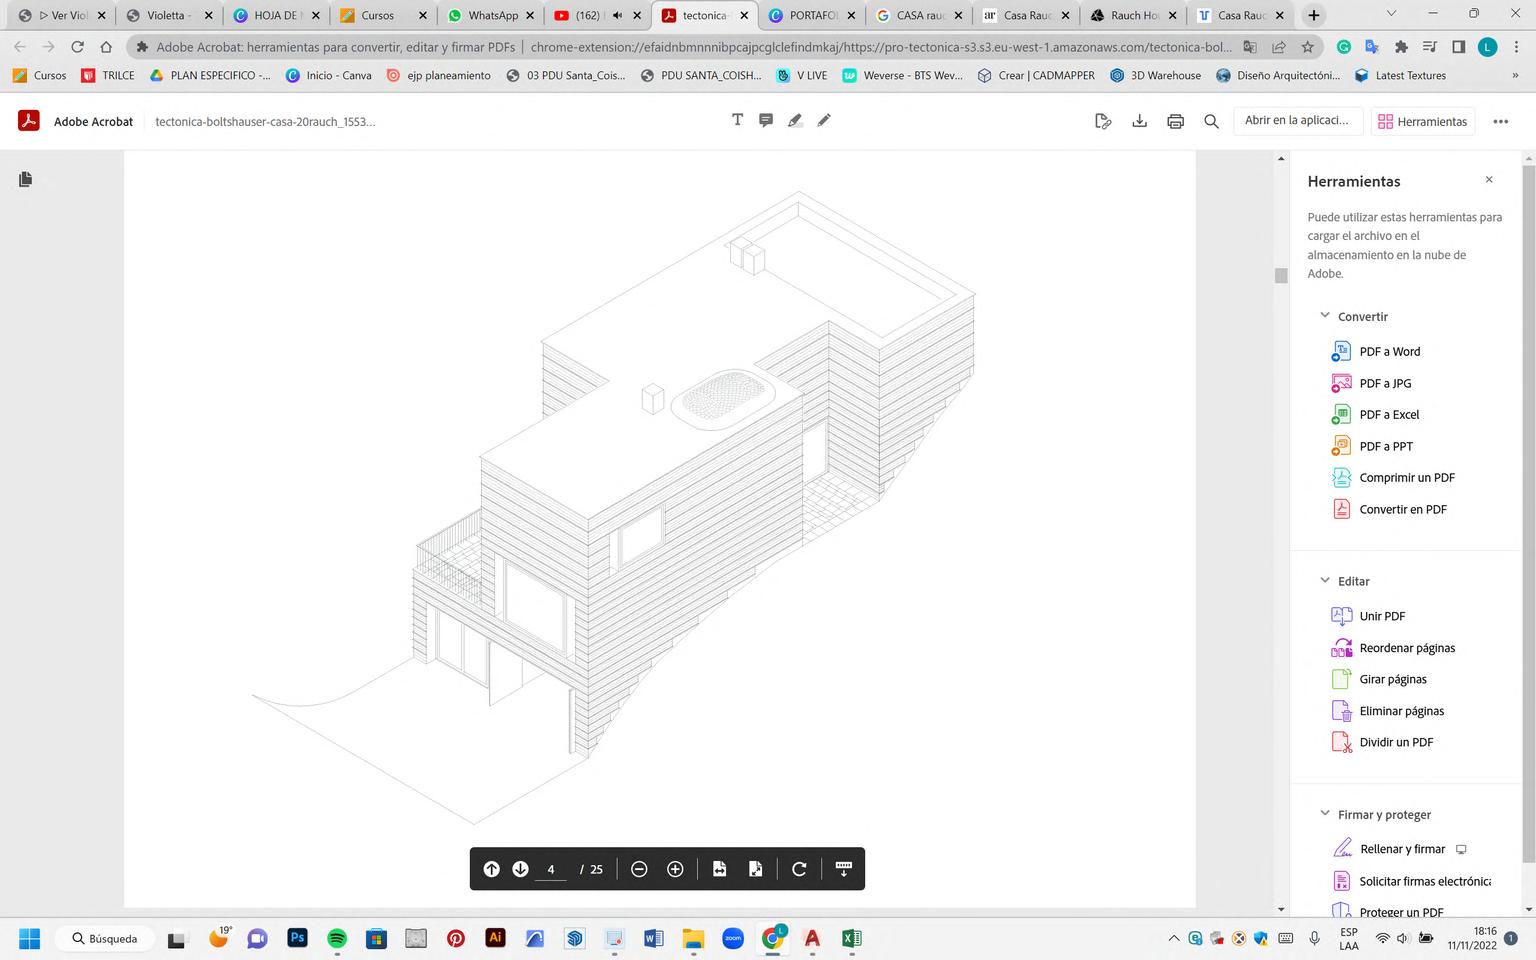Viewport: 1536px width, 960px height.
Task: Click the vertical scrollbar thumb of document
Action: click(x=1281, y=276)
